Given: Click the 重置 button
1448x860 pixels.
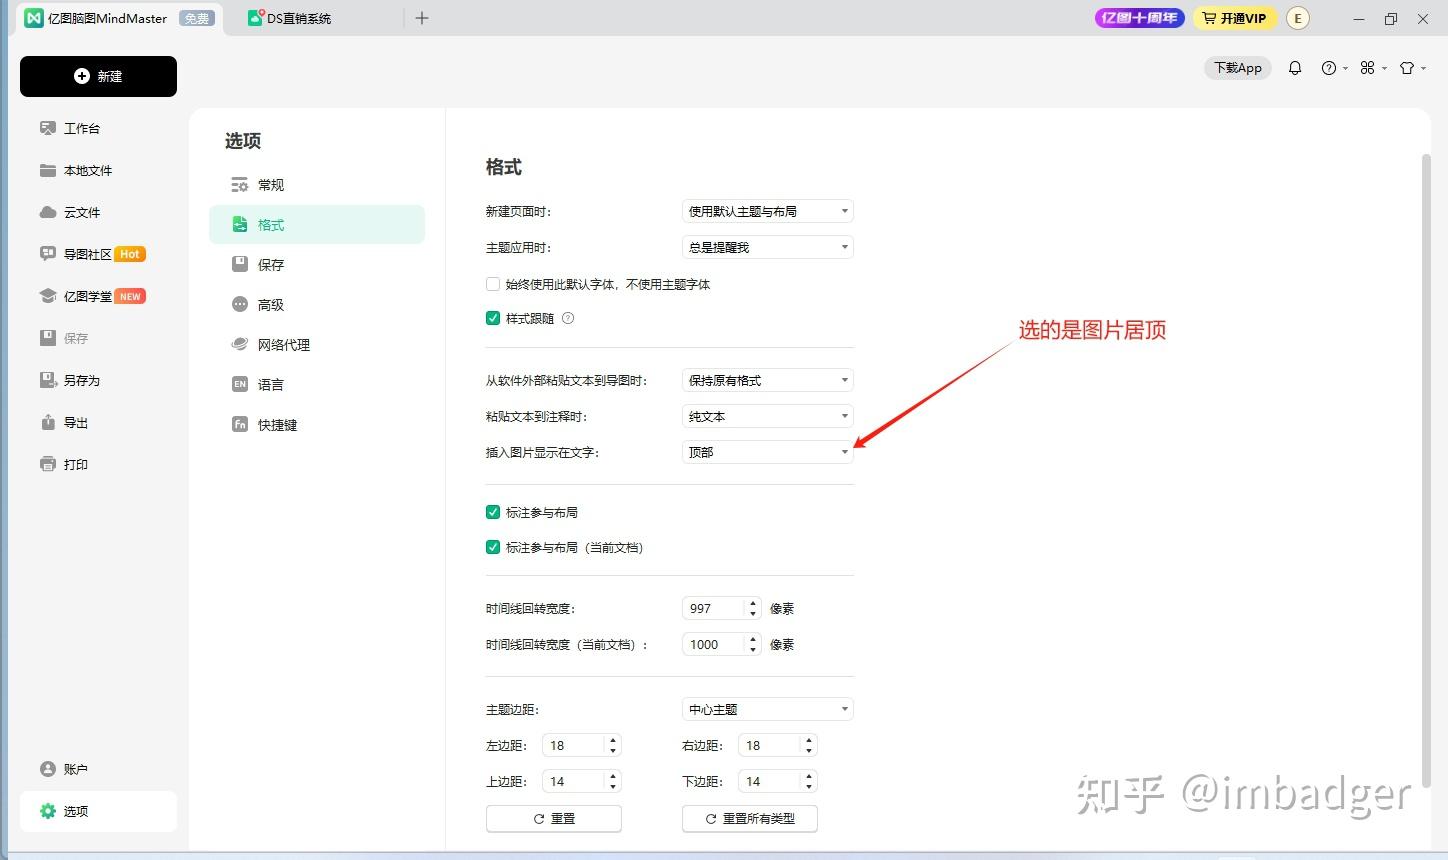Looking at the screenshot, I should click(x=554, y=818).
